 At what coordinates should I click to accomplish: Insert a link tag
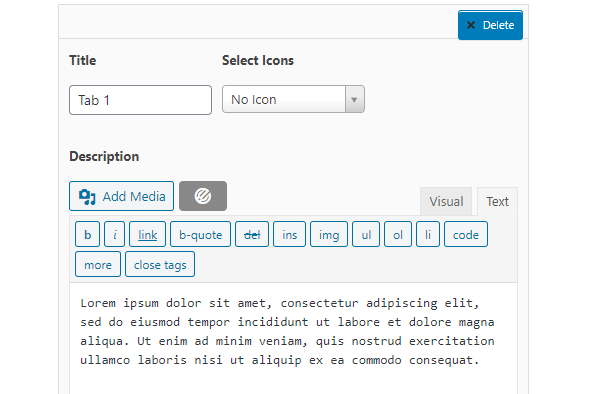tap(147, 234)
